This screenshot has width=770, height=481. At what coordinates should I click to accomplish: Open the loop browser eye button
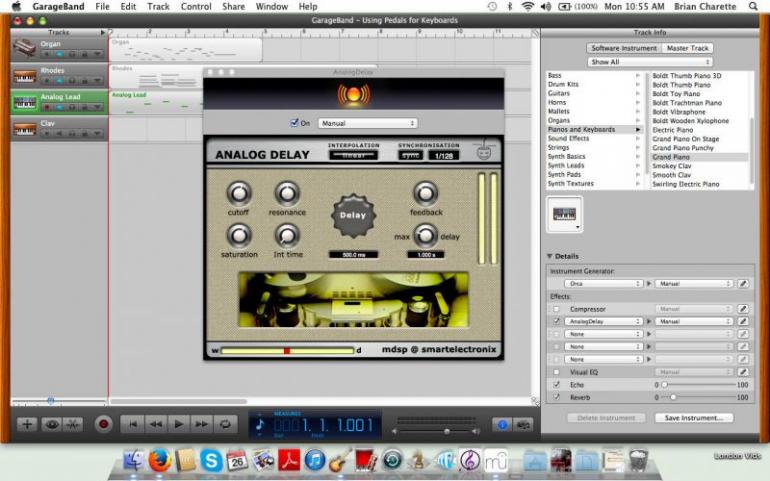[x=51, y=424]
